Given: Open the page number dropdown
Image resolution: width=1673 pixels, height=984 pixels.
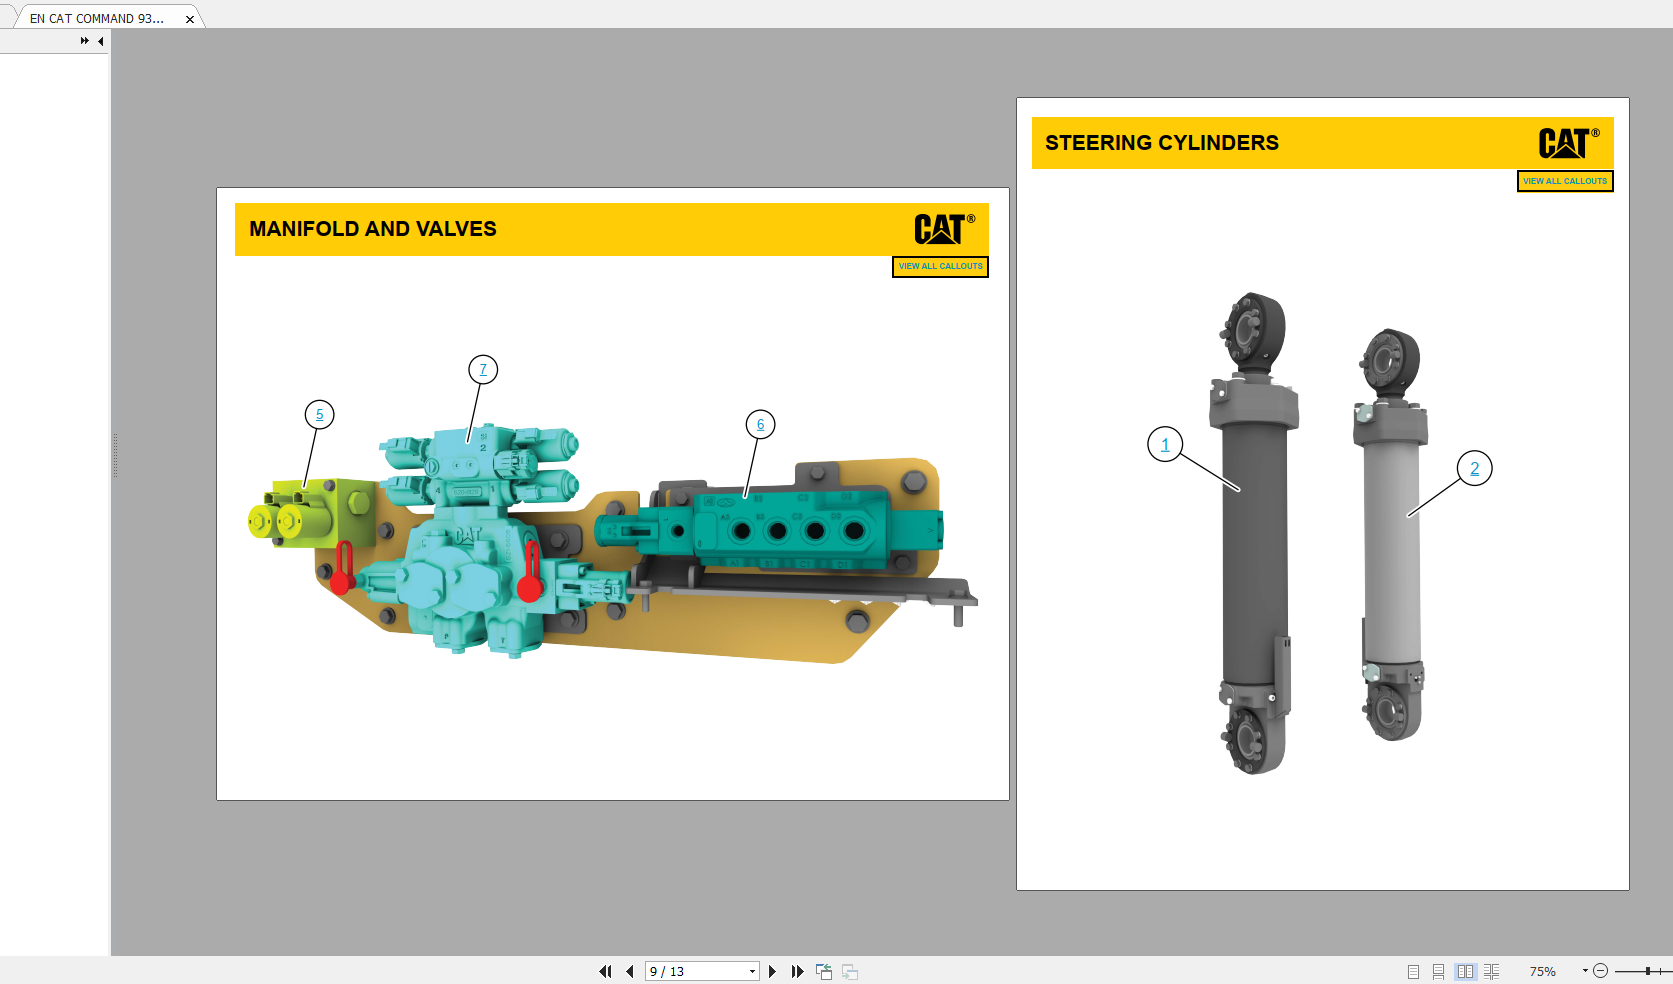Looking at the screenshot, I should [752, 971].
